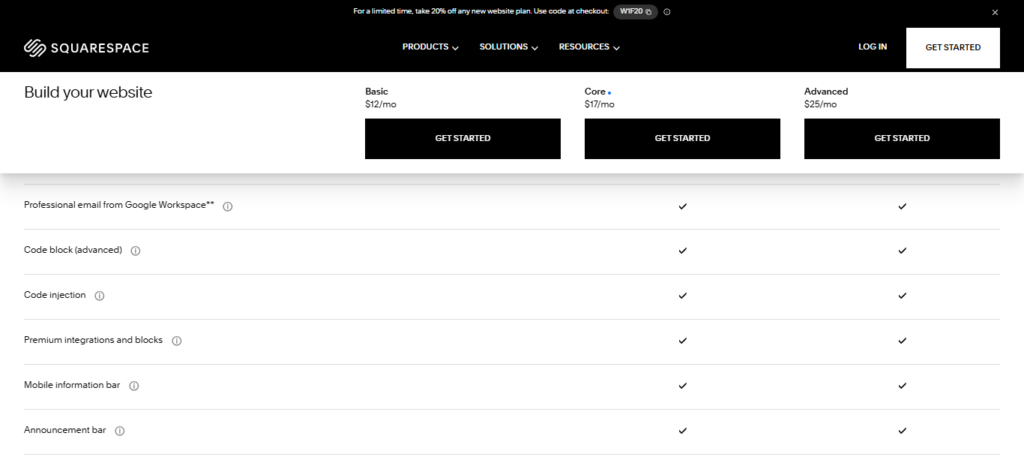Viewport: 1024px width, 475px height.
Task: Open info icon for Premium integrations and blocks
Action: click(177, 341)
